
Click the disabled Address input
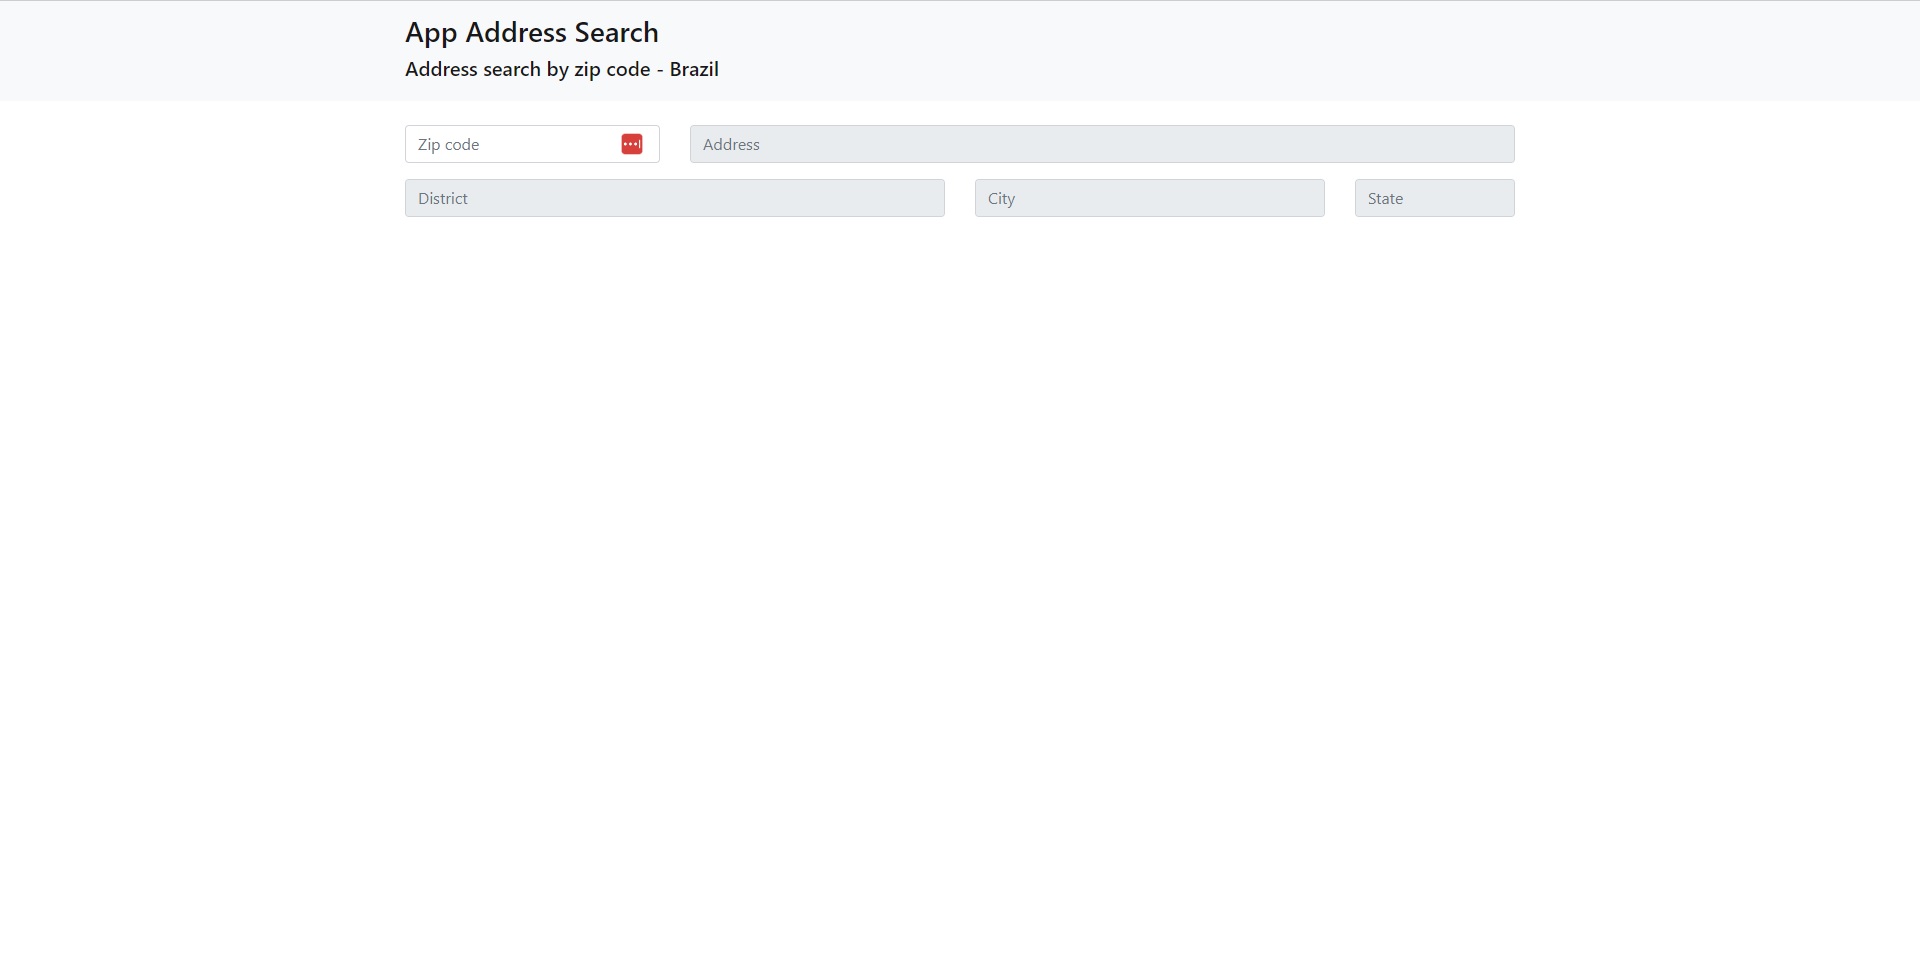pos(1100,144)
